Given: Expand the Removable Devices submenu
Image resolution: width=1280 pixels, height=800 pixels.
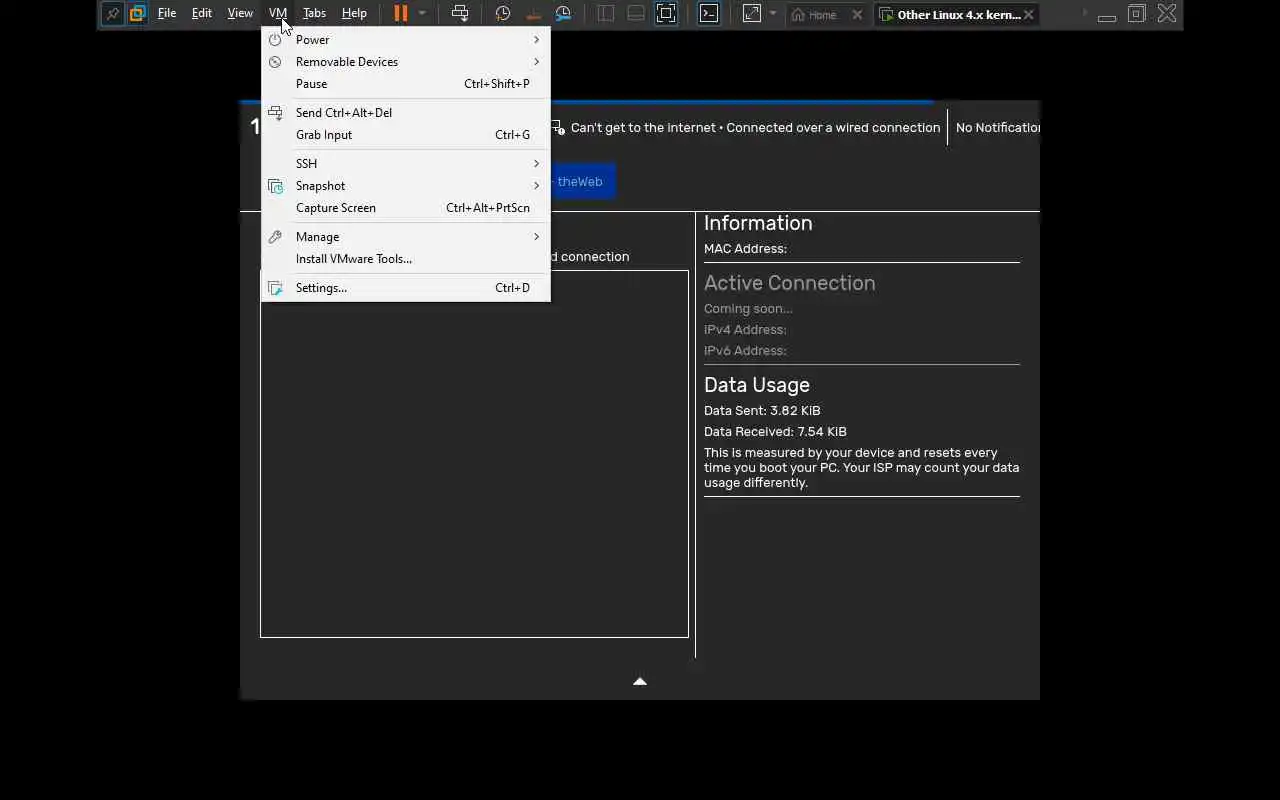Looking at the screenshot, I should [x=405, y=62].
